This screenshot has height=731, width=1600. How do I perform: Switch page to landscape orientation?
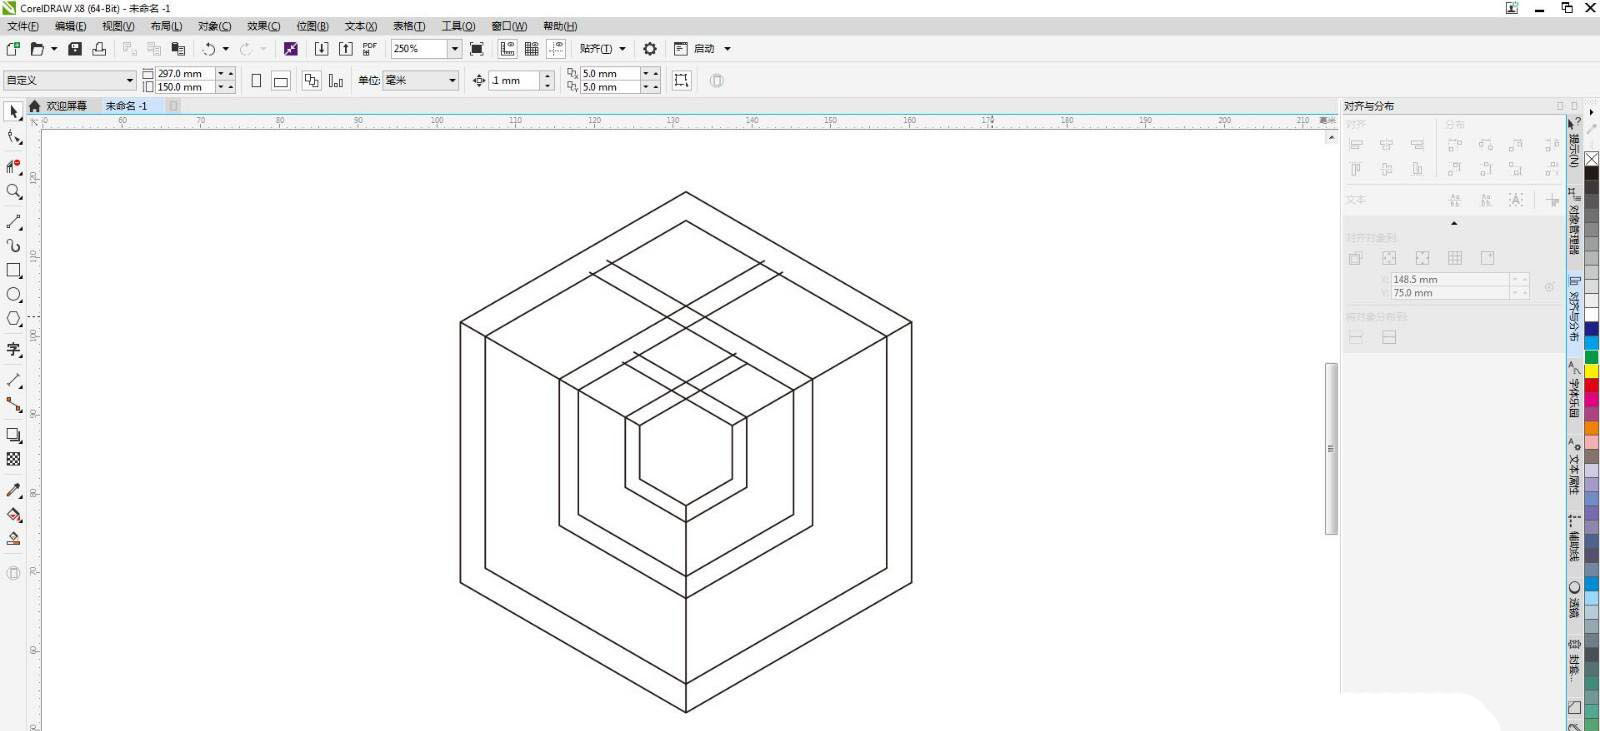pyautogui.click(x=281, y=81)
